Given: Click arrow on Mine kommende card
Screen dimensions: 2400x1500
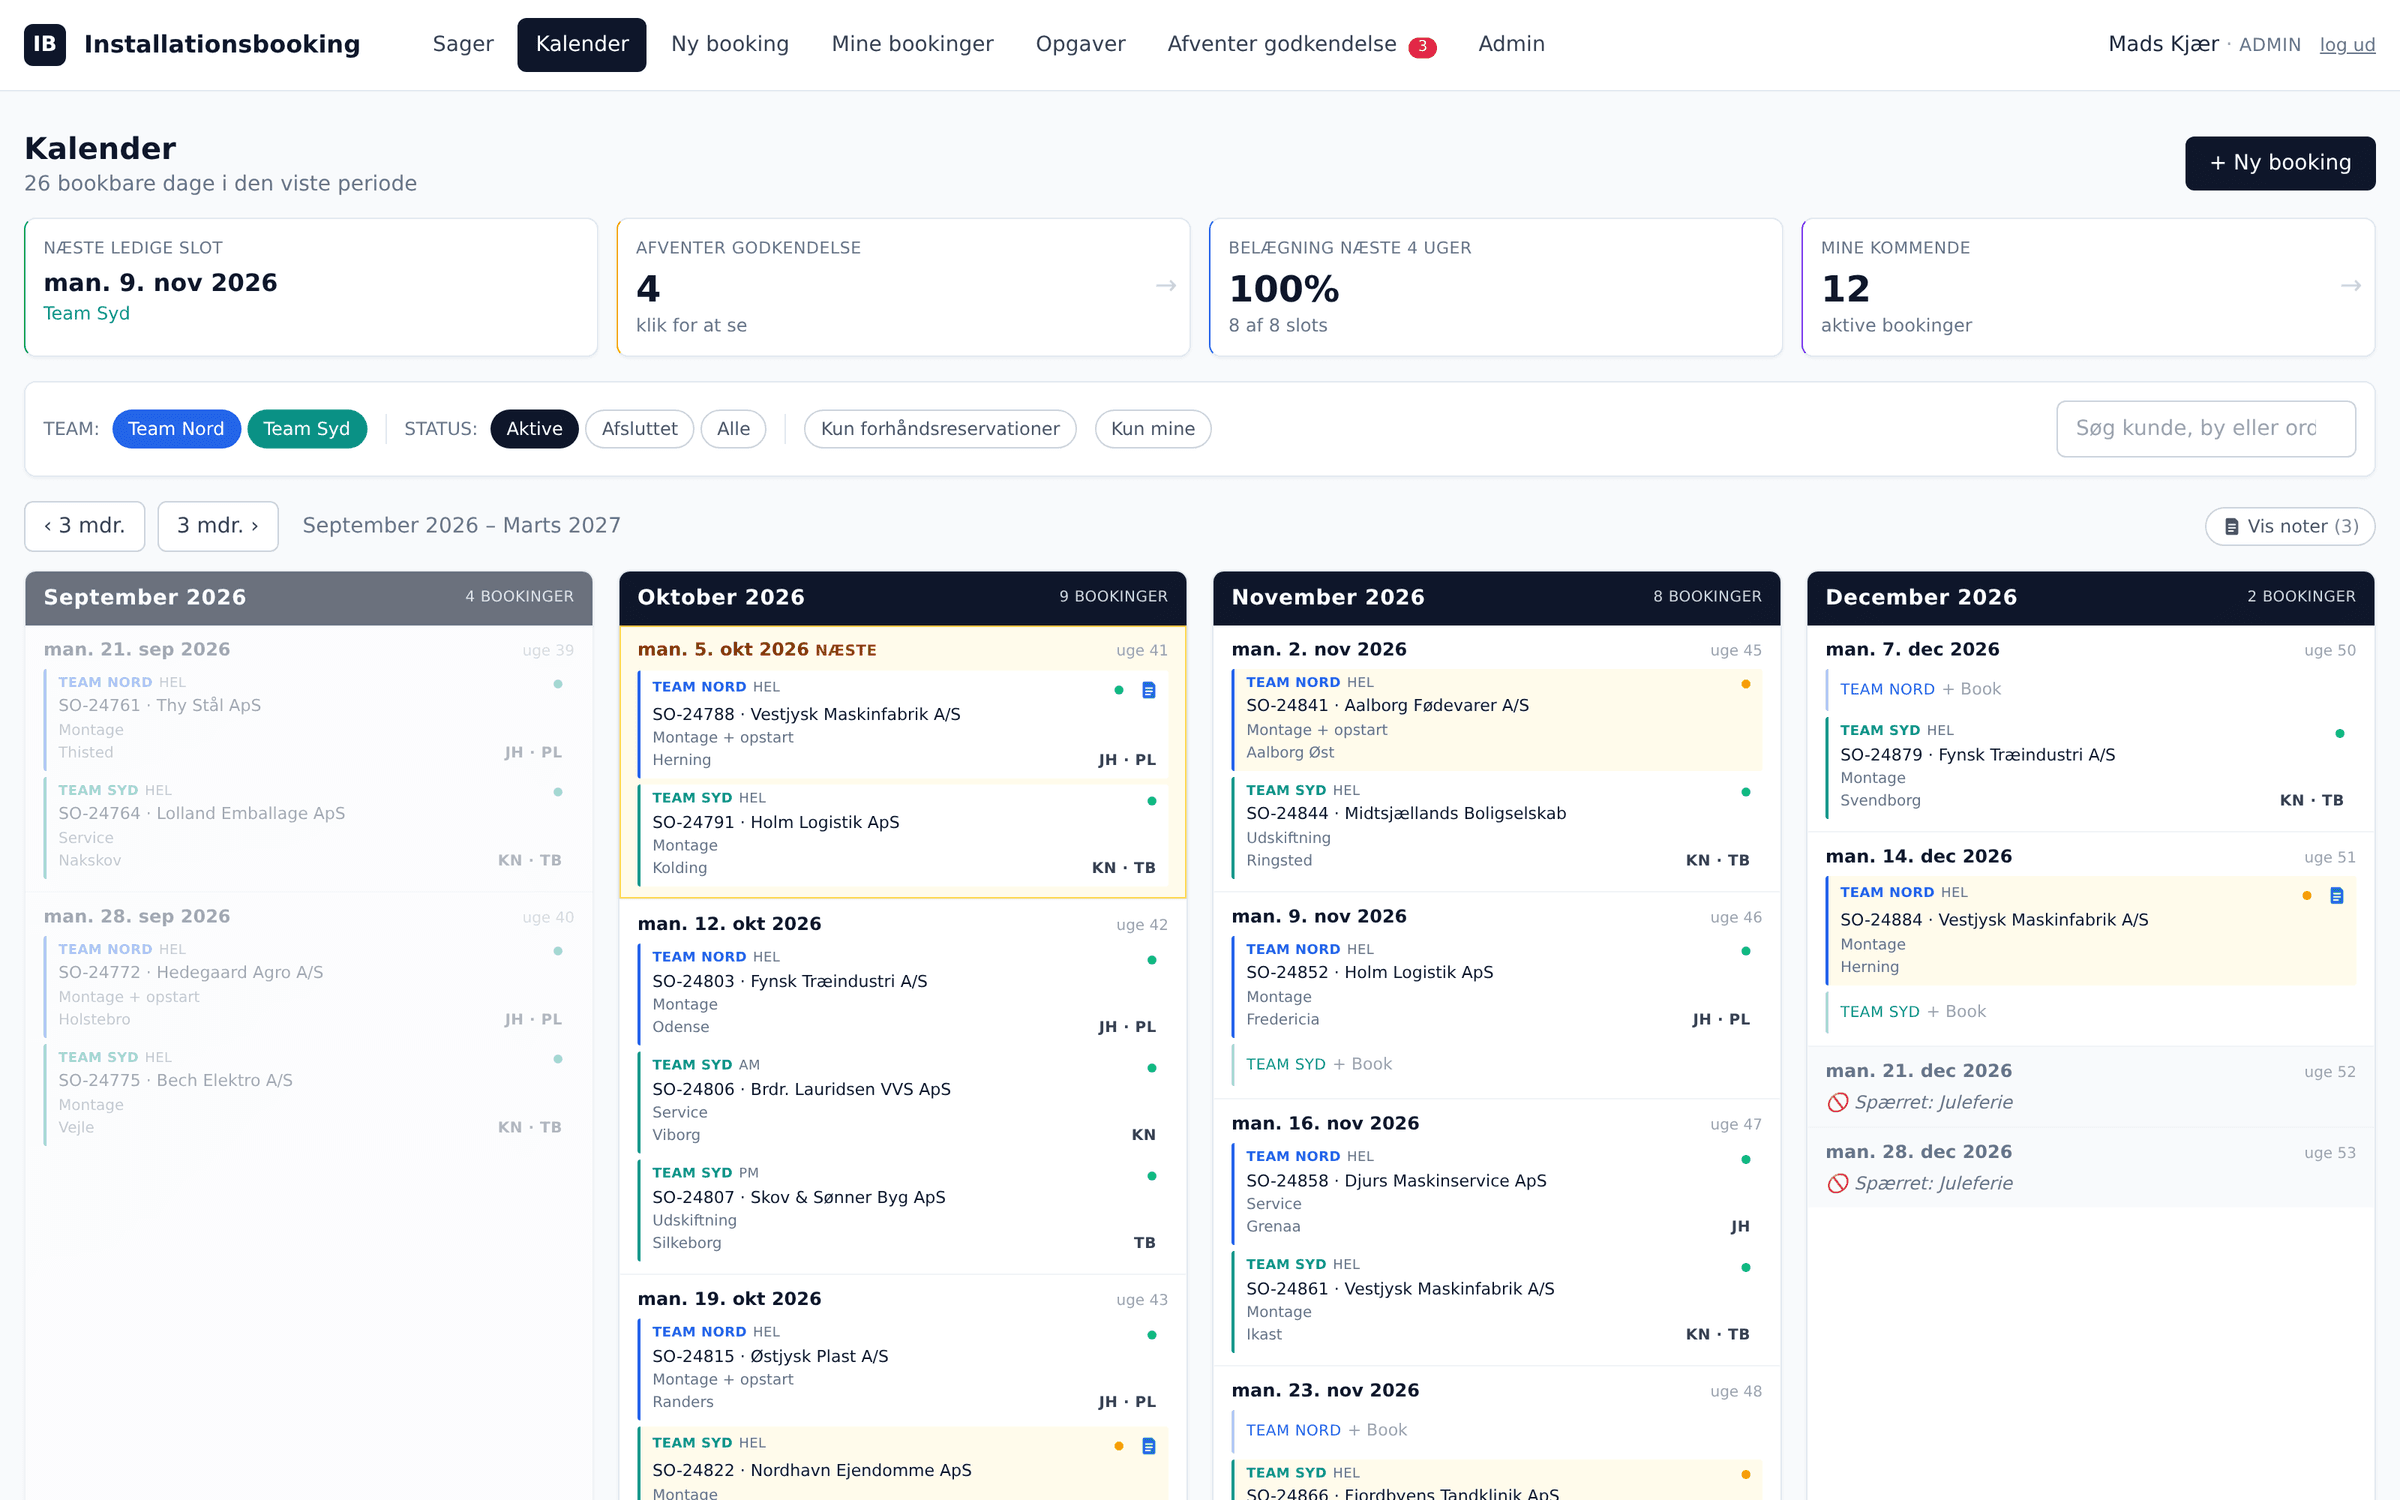Looking at the screenshot, I should point(2351,286).
